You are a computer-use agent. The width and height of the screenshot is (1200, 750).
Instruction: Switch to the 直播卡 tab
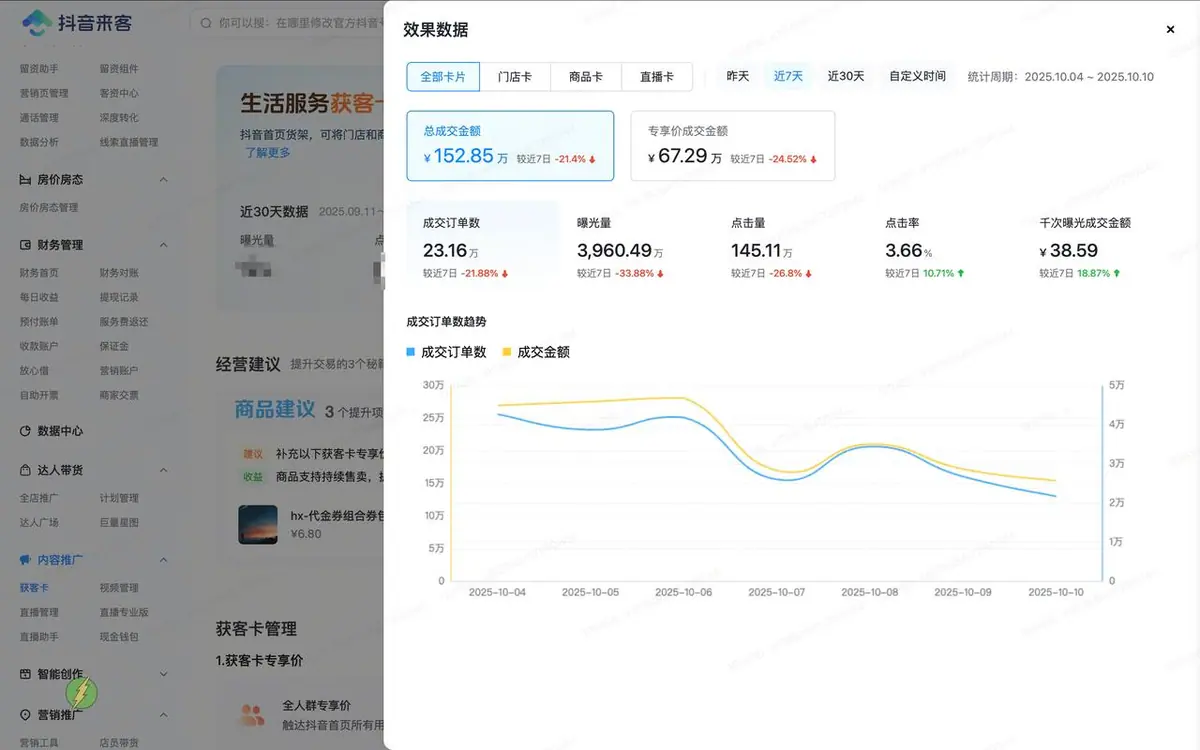click(657, 77)
